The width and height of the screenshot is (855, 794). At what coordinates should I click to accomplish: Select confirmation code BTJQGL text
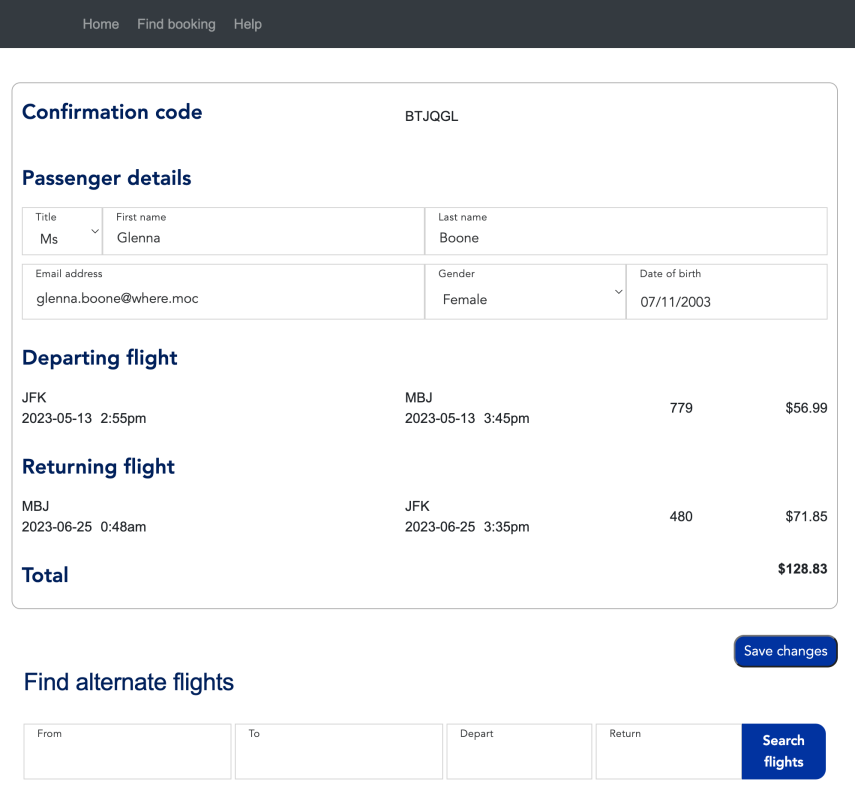tap(431, 116)
